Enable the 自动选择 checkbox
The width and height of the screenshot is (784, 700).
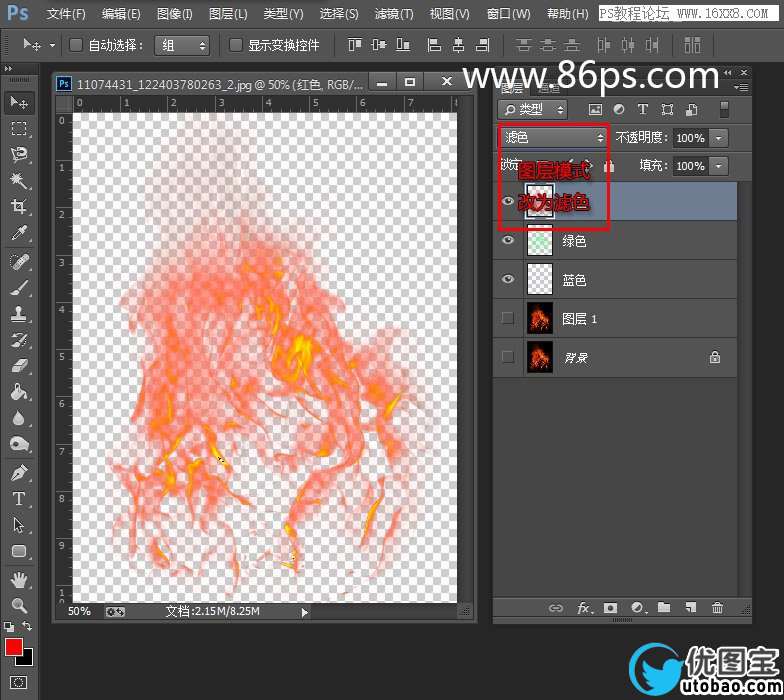tap(76, 46)
